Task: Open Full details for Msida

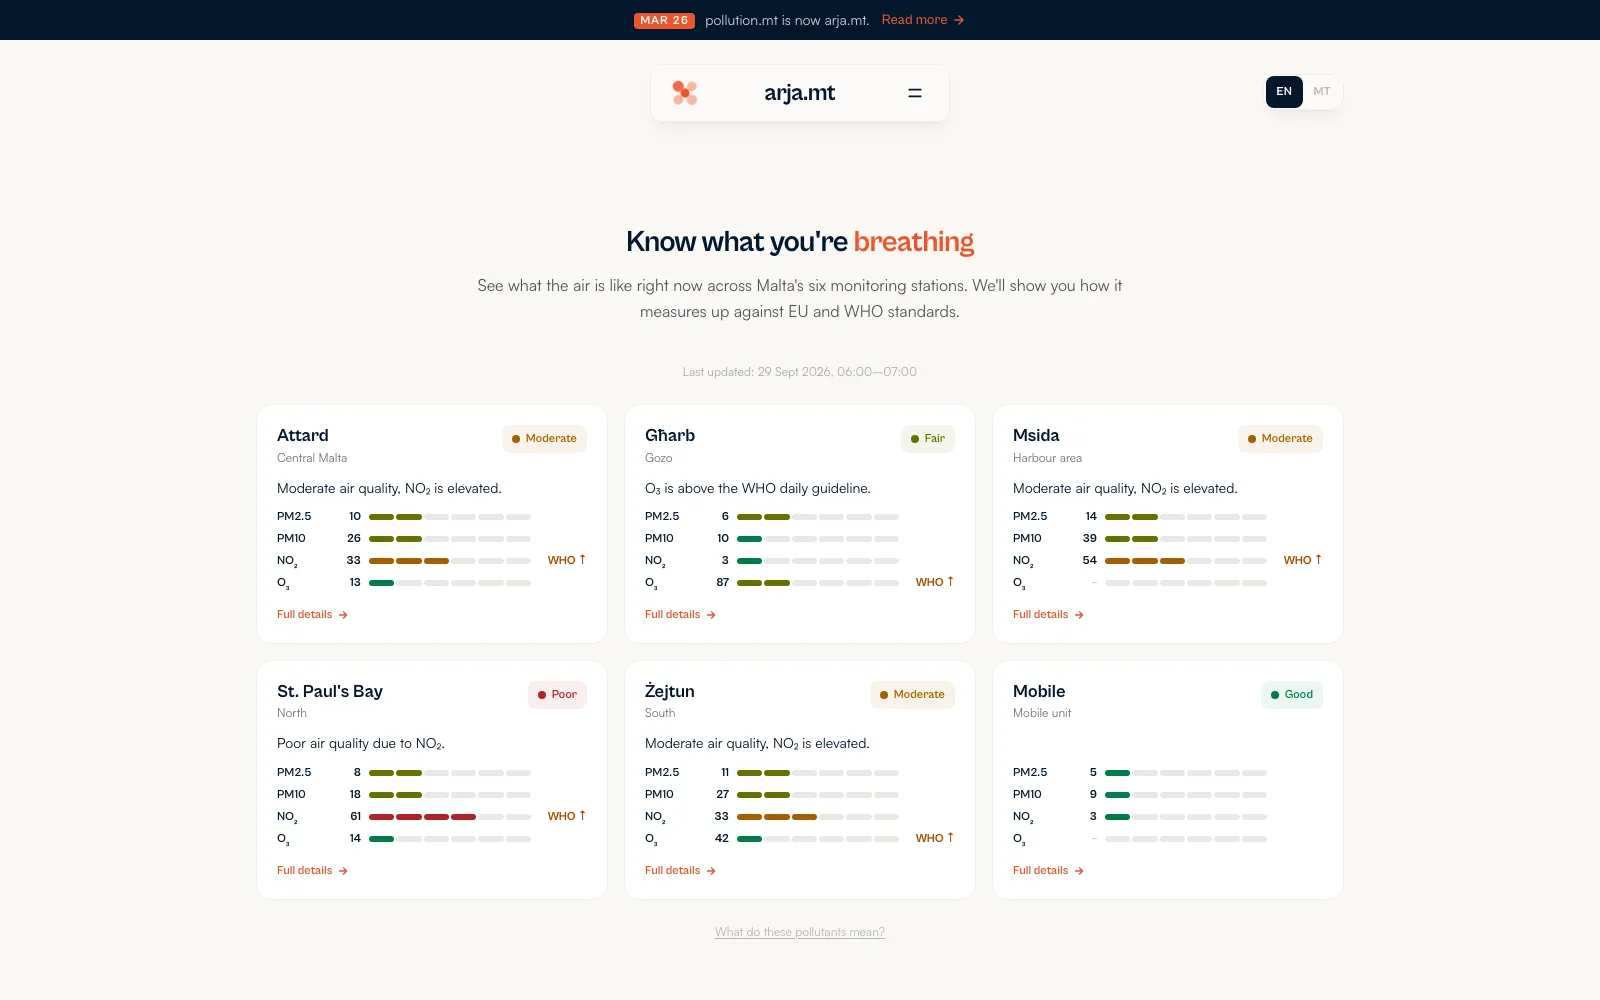Action: (1048, 615)
